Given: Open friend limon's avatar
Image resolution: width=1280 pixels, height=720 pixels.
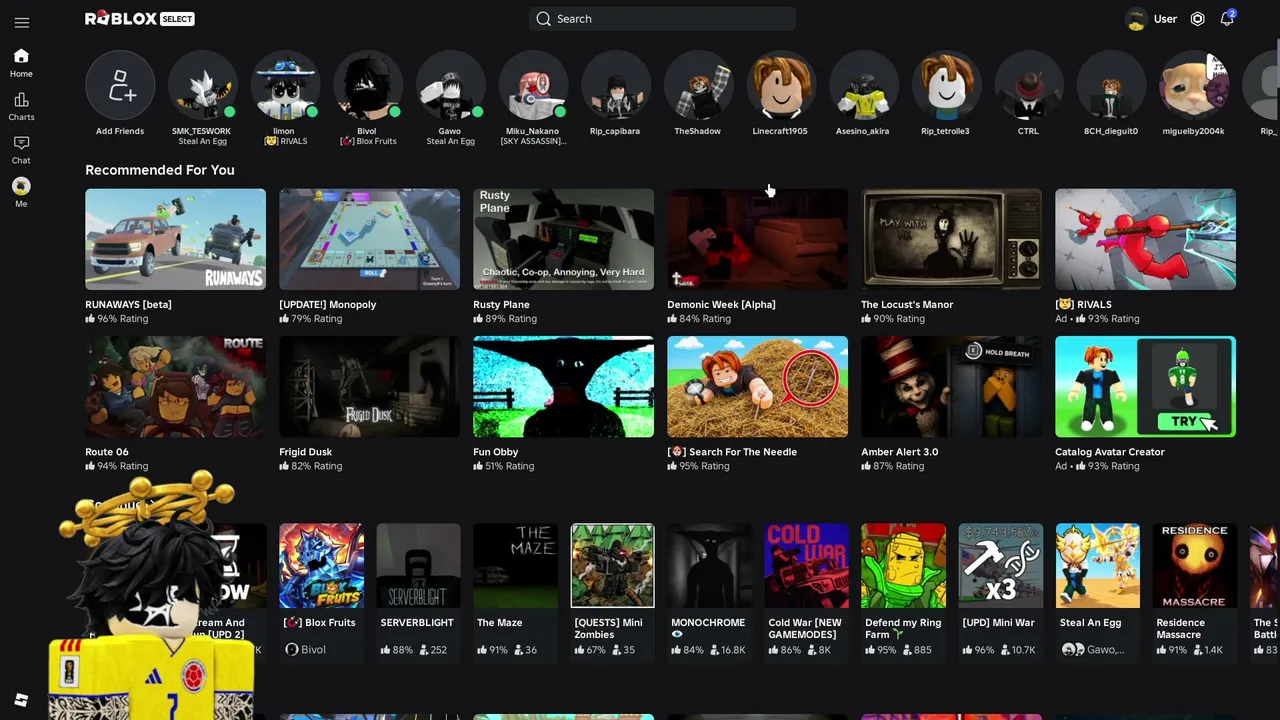Looking at the screenshot, I should pyautogui.click(x=285, y=86).
